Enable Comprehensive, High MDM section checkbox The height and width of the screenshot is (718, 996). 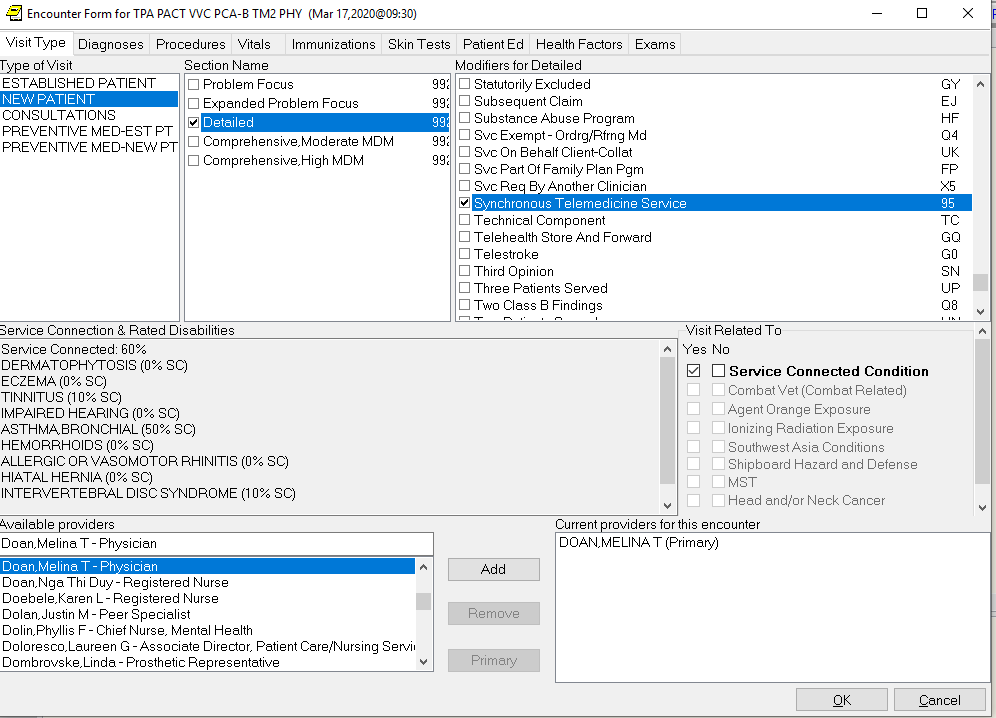point(194,161)
